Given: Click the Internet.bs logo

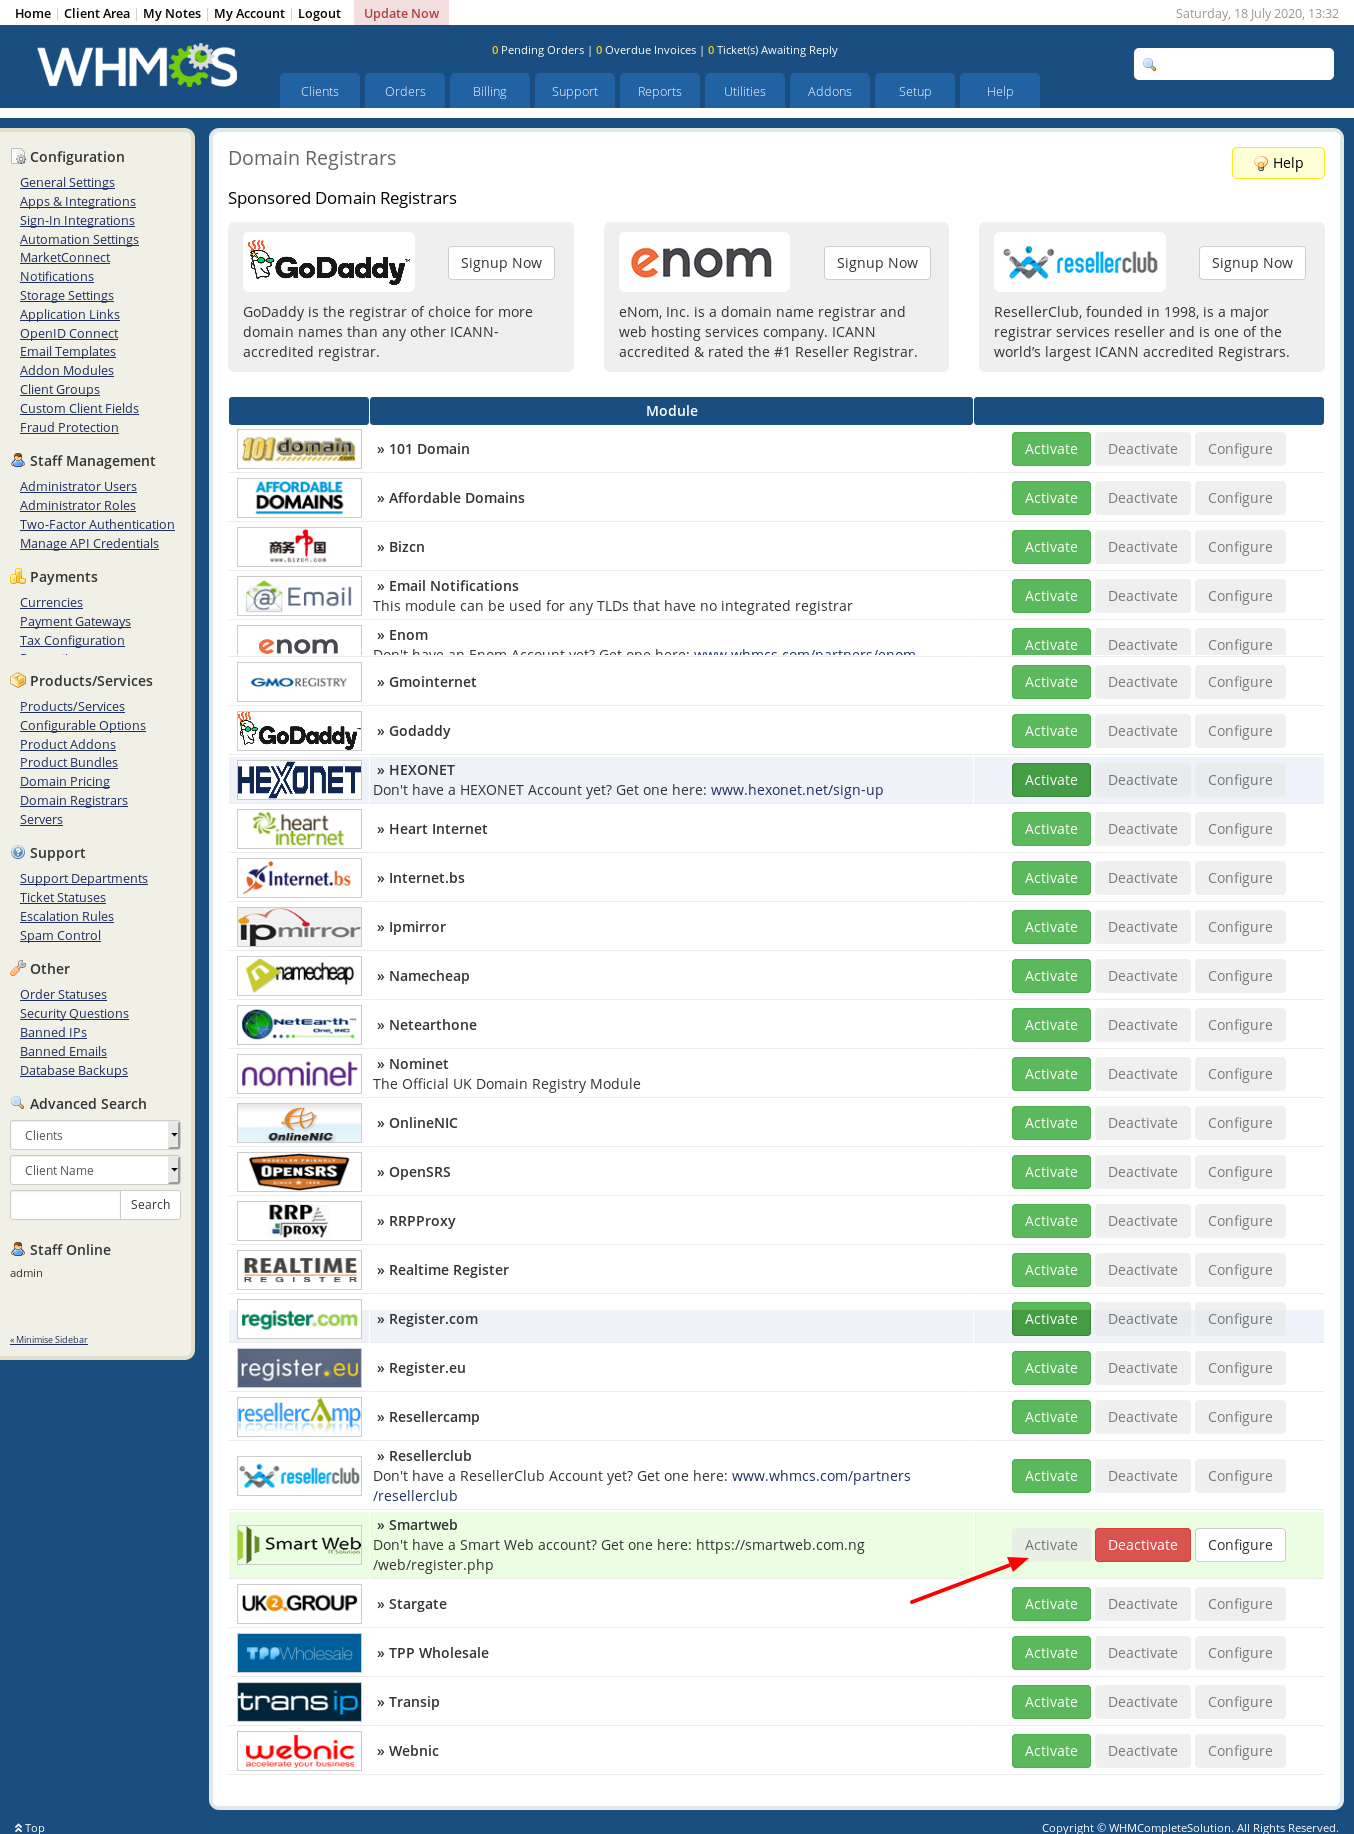Looking at the screenshot, I should 299,878.
